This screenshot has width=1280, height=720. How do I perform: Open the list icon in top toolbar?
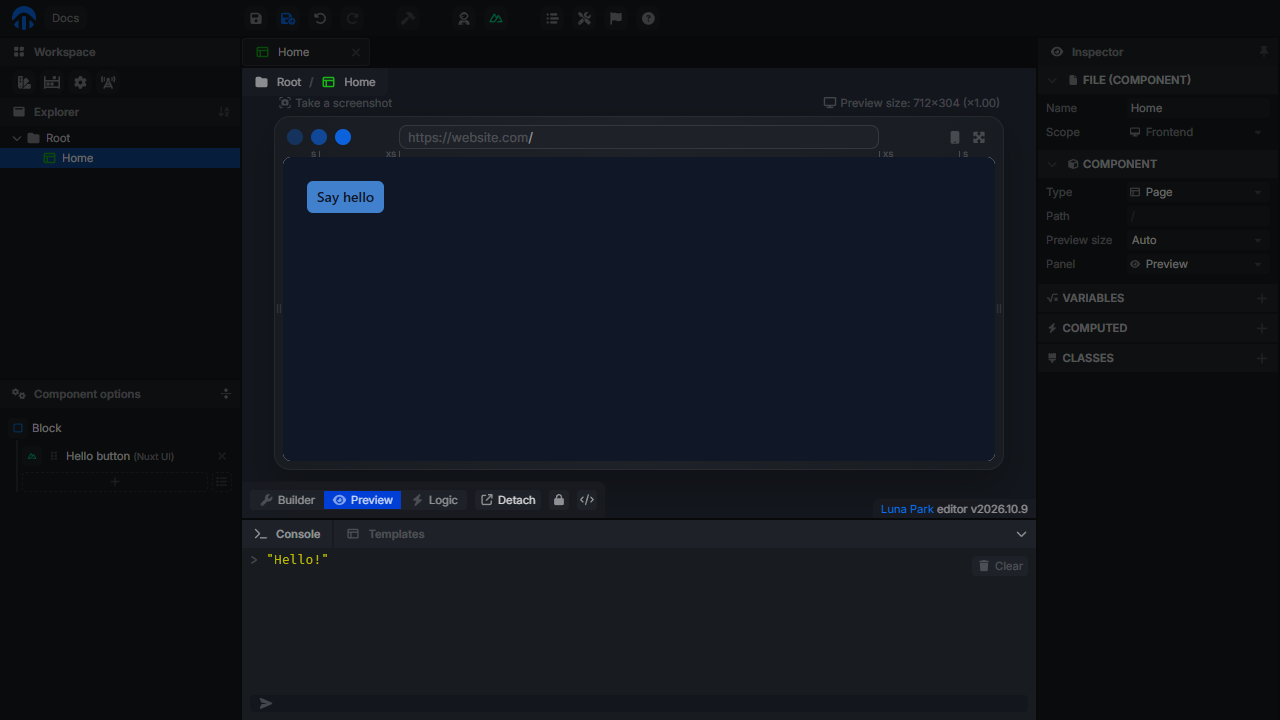(552, 18)
